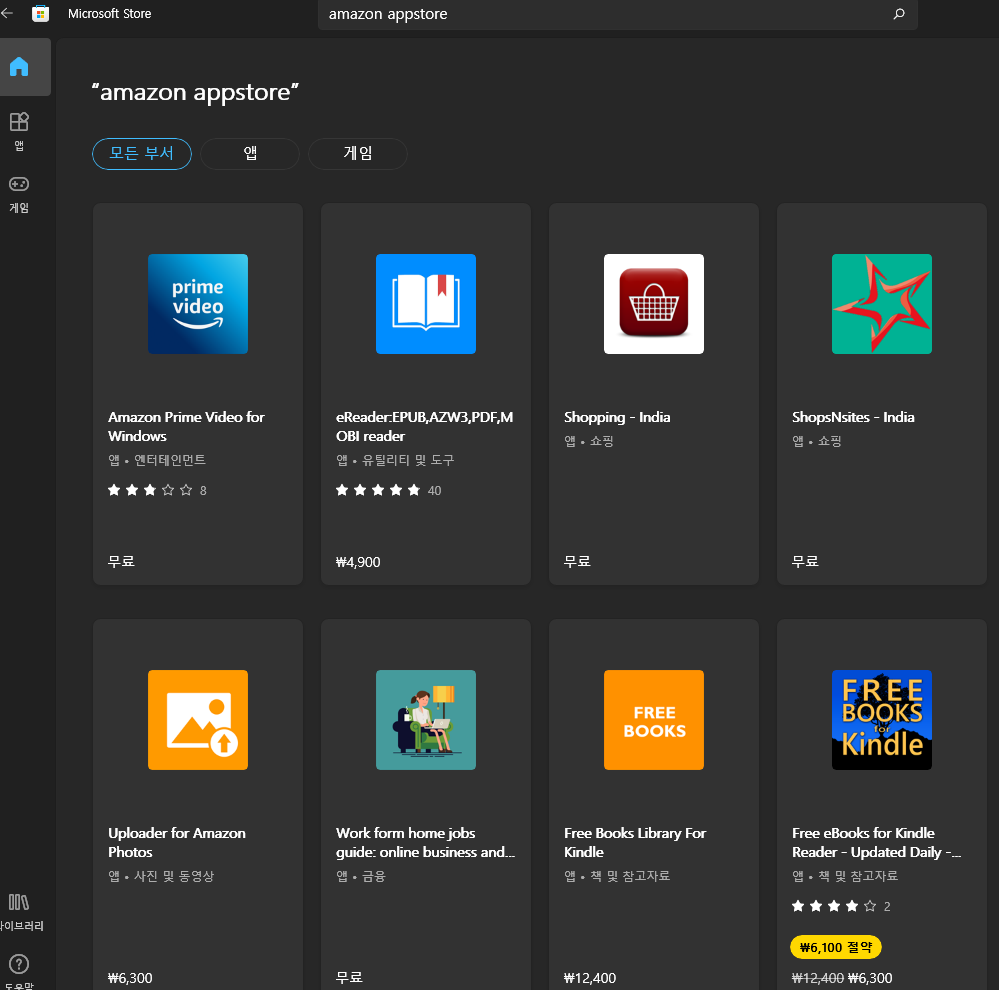Open the Games (게임) sidebar section

tap(19, 194)
